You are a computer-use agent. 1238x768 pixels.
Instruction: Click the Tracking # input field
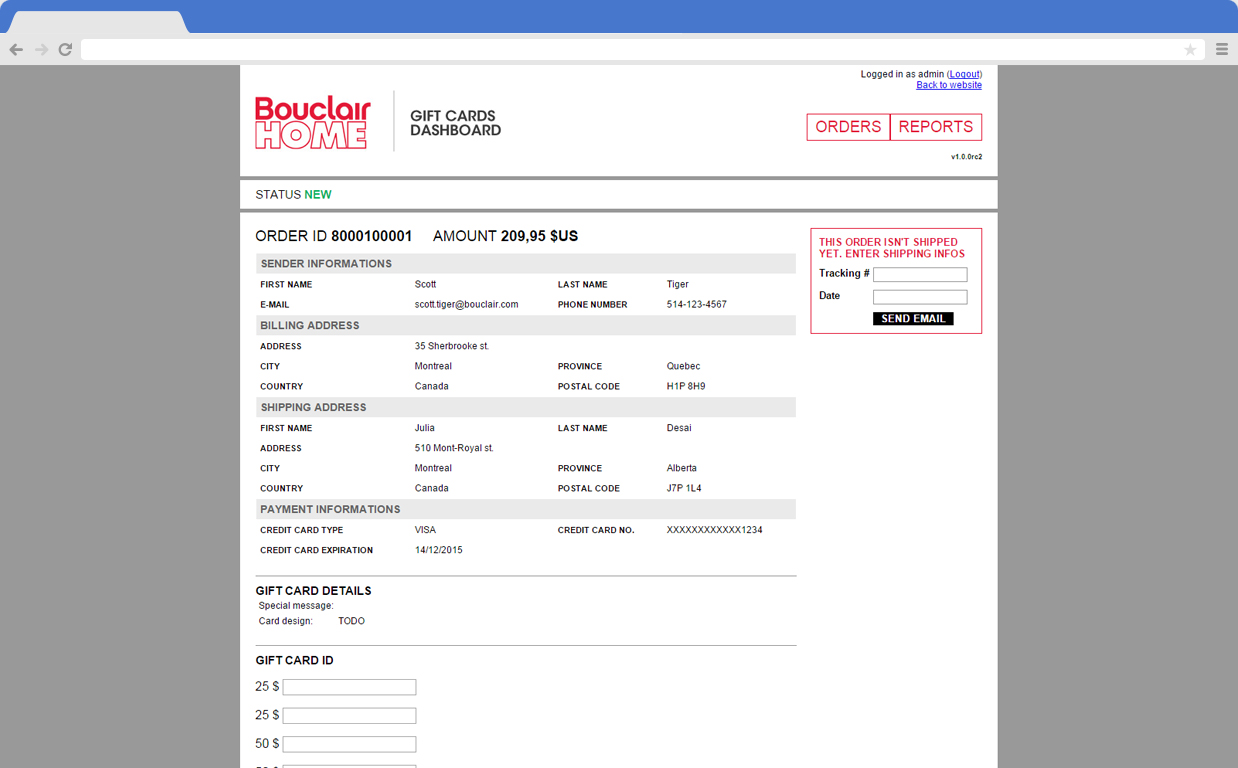(920, 273)
